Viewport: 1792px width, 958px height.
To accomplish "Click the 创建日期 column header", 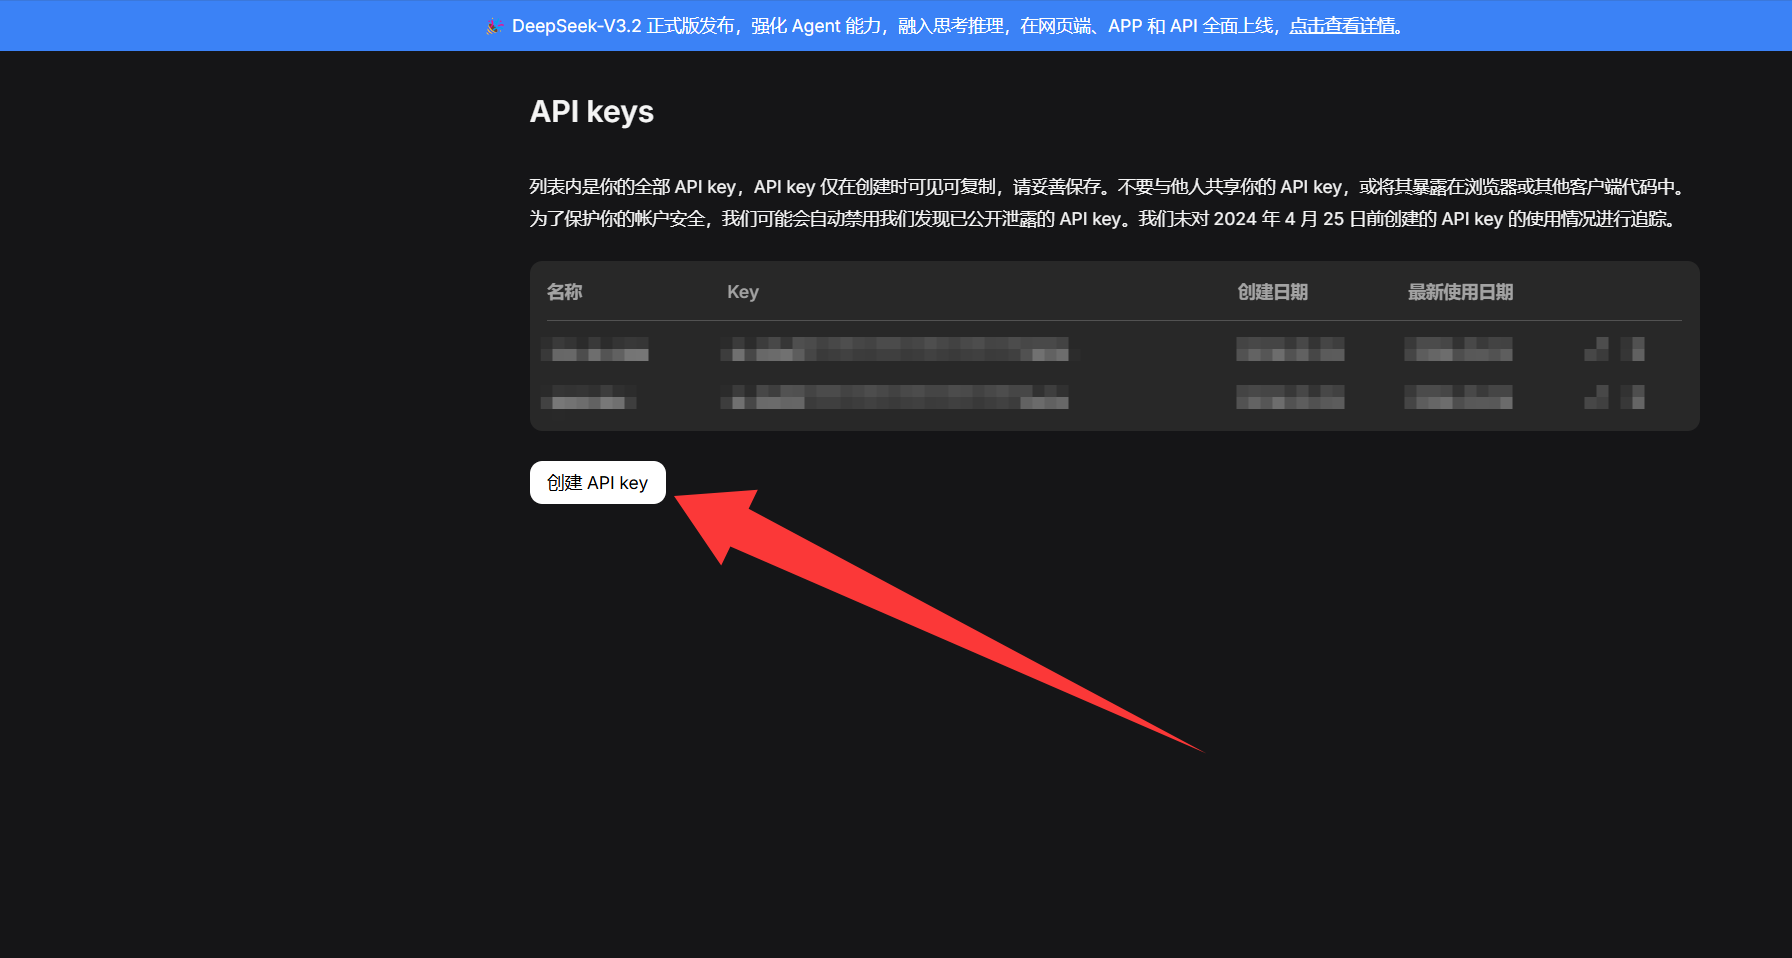I will [x=1272, y=292].
